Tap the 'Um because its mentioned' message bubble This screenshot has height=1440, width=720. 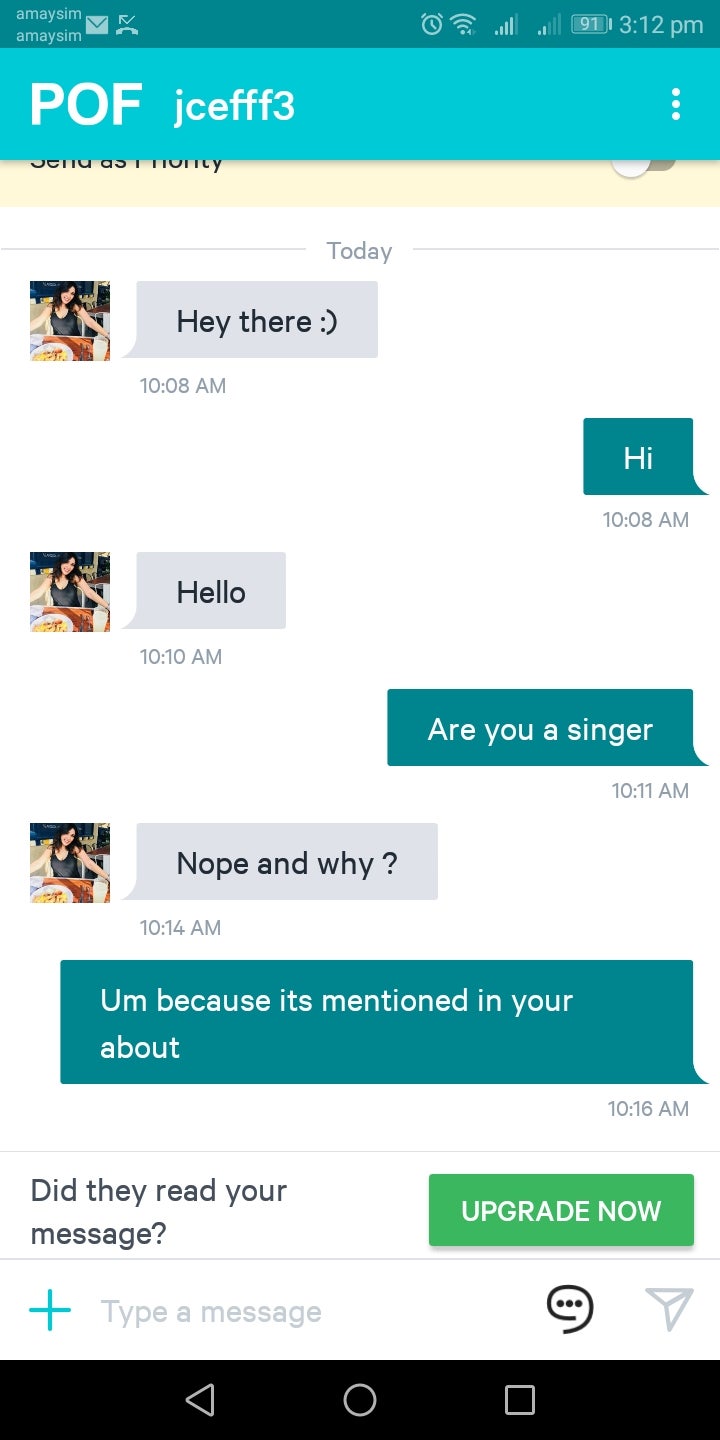click(x=376, y=1022)
